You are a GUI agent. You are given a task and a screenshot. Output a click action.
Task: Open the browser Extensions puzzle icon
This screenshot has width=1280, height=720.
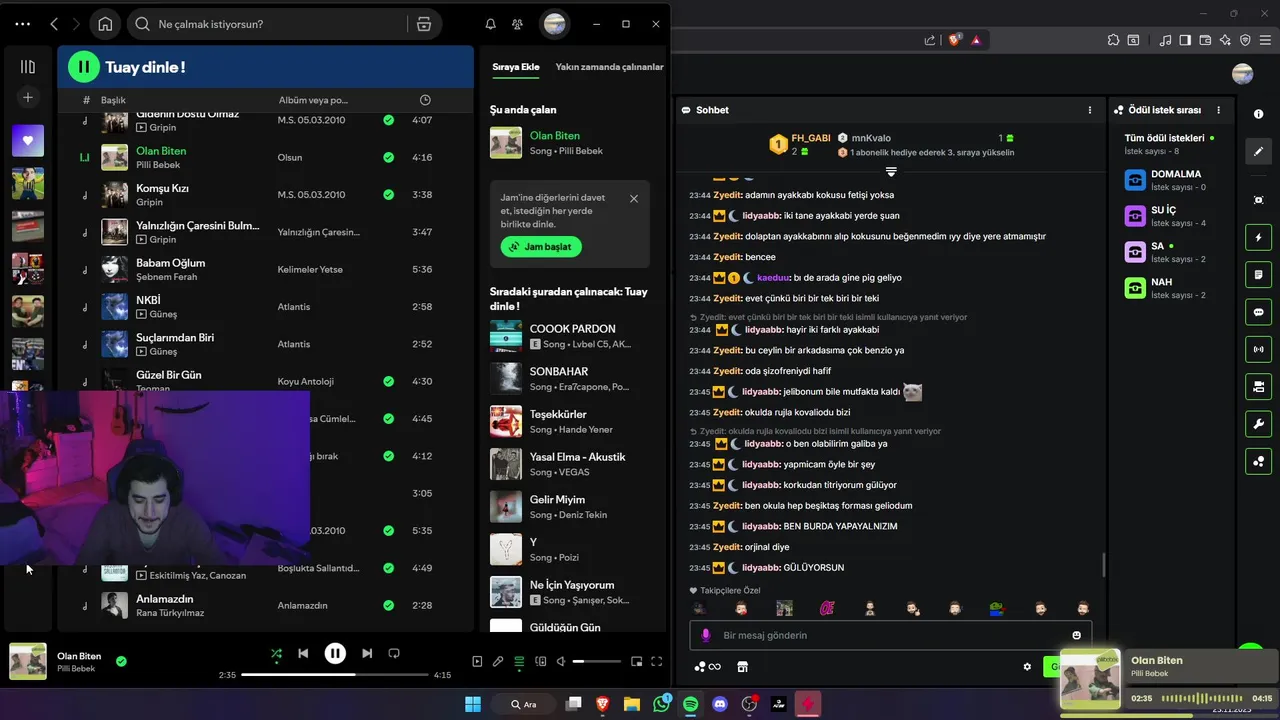1113,40
